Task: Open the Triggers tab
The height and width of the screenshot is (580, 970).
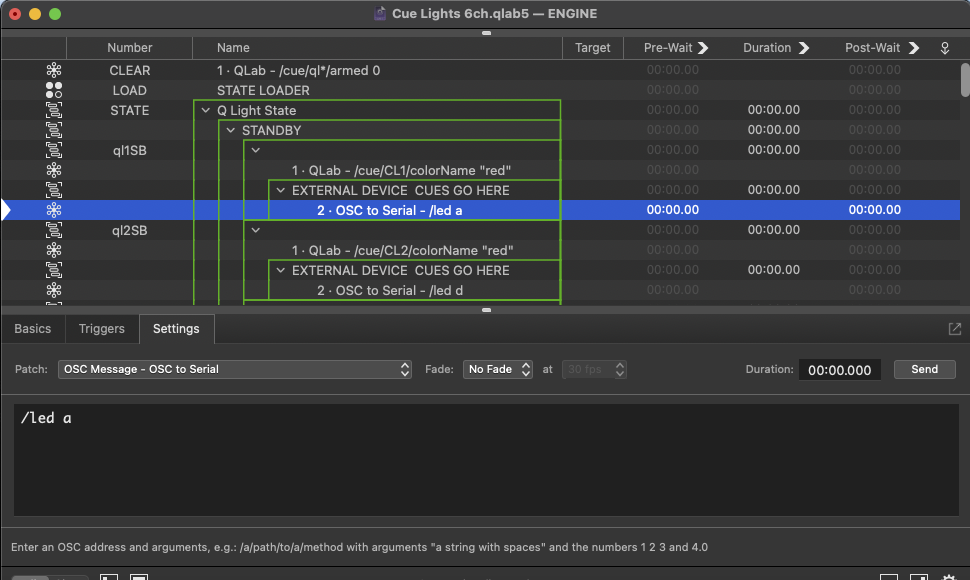Action: point(102,328)
